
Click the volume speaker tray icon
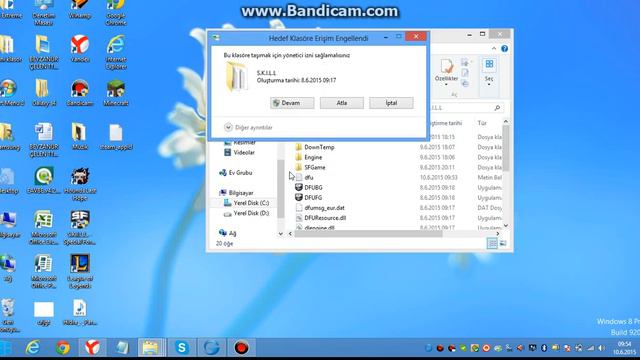coord(602,348)
